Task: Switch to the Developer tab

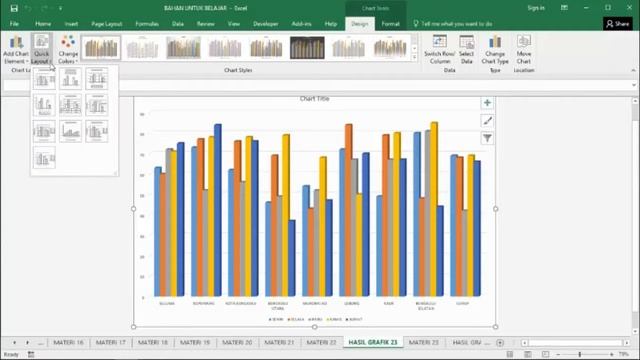Action: pyautogui.click(x=265, y=24)
